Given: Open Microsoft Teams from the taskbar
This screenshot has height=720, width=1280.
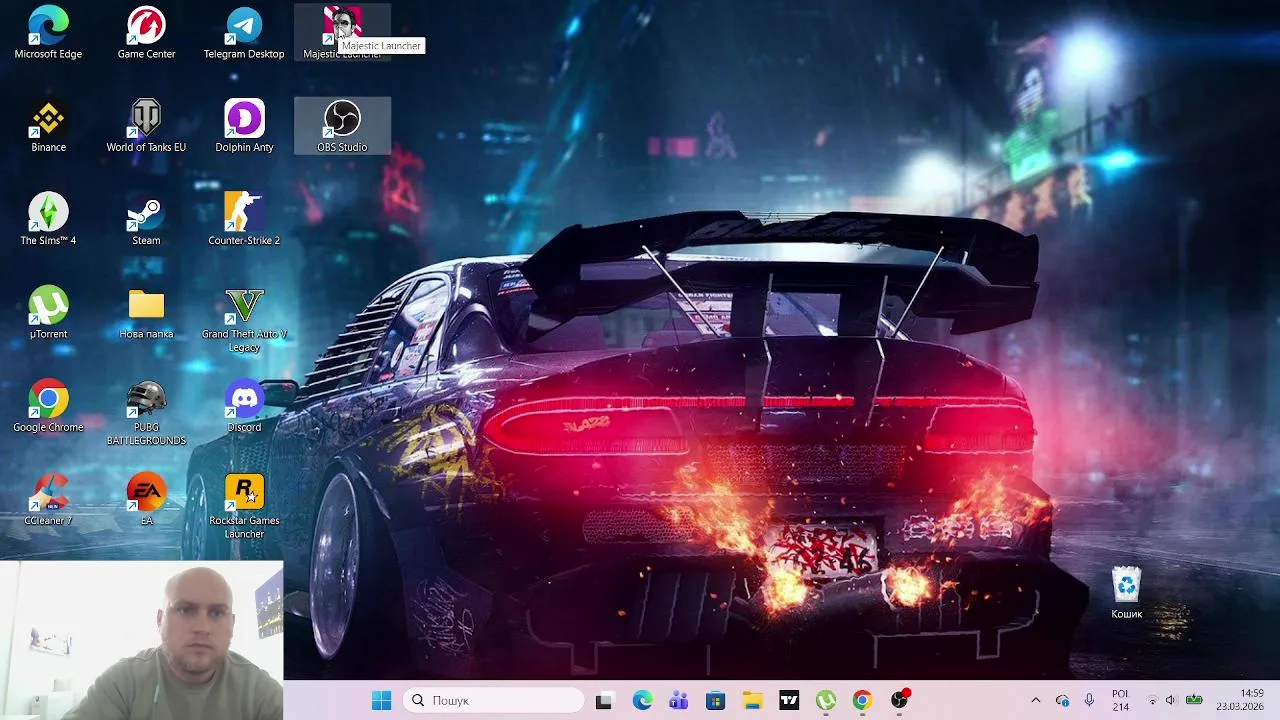Looking at the screenshot, I should pos(678,700).
